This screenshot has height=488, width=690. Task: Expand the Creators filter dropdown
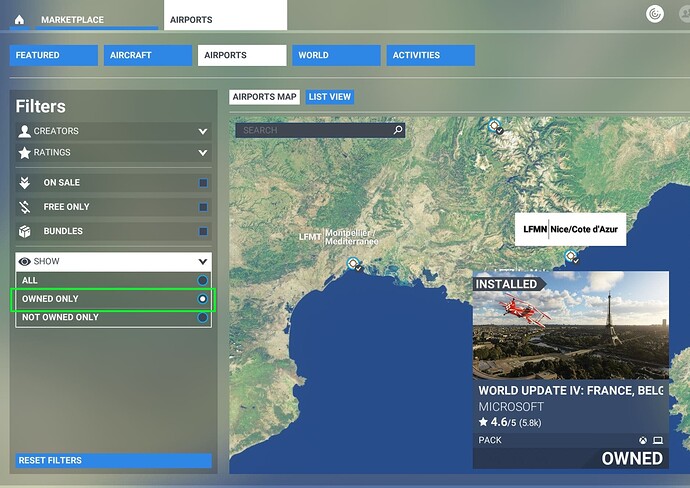click(x=203, y=131)
